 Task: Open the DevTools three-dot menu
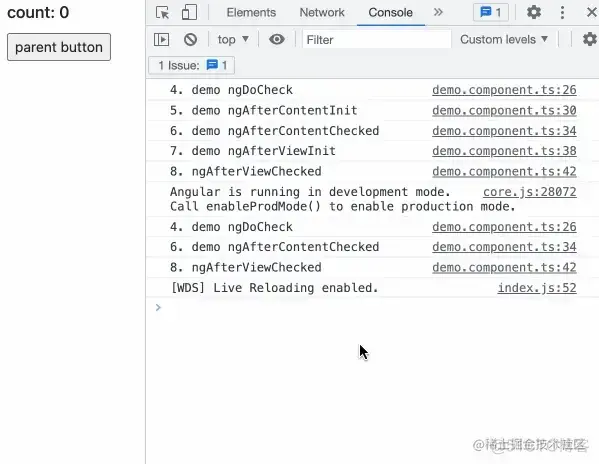pyautogui.click(x=562, y=13)
